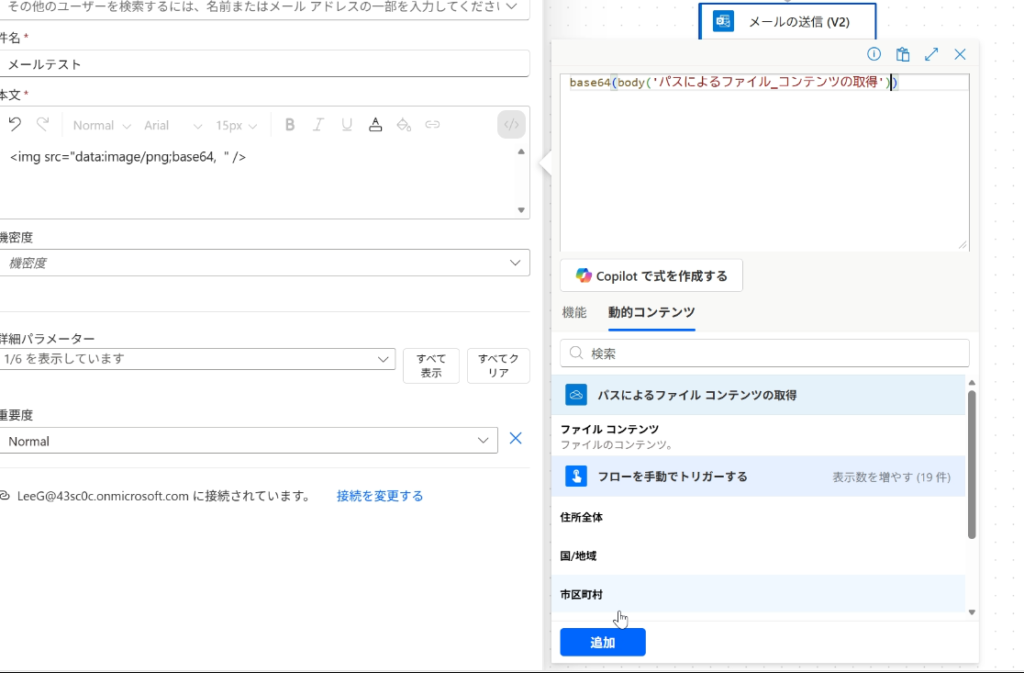Viewport: 1024px width, 673px height.
Task: Click the info icon in expression panel
Action: point(873,55)
